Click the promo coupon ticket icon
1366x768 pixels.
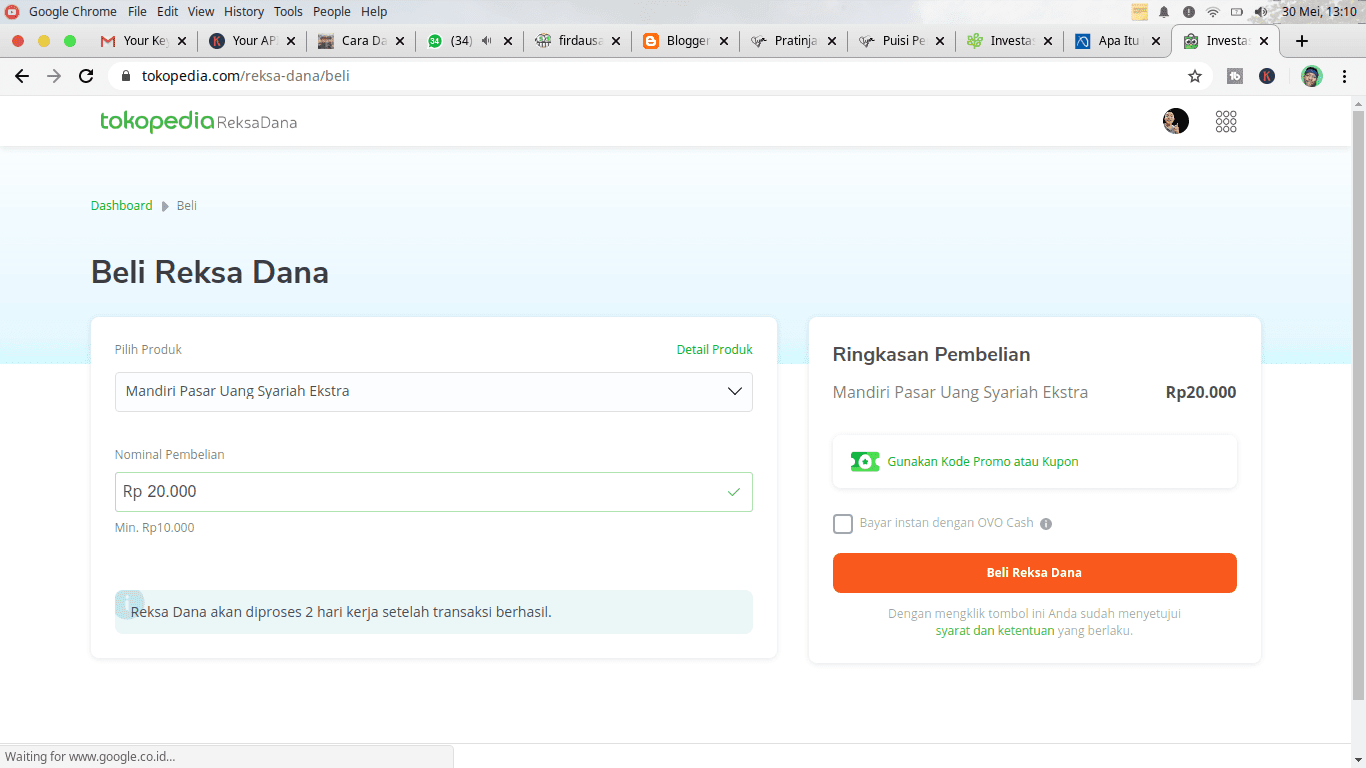(x=865, y=462)
